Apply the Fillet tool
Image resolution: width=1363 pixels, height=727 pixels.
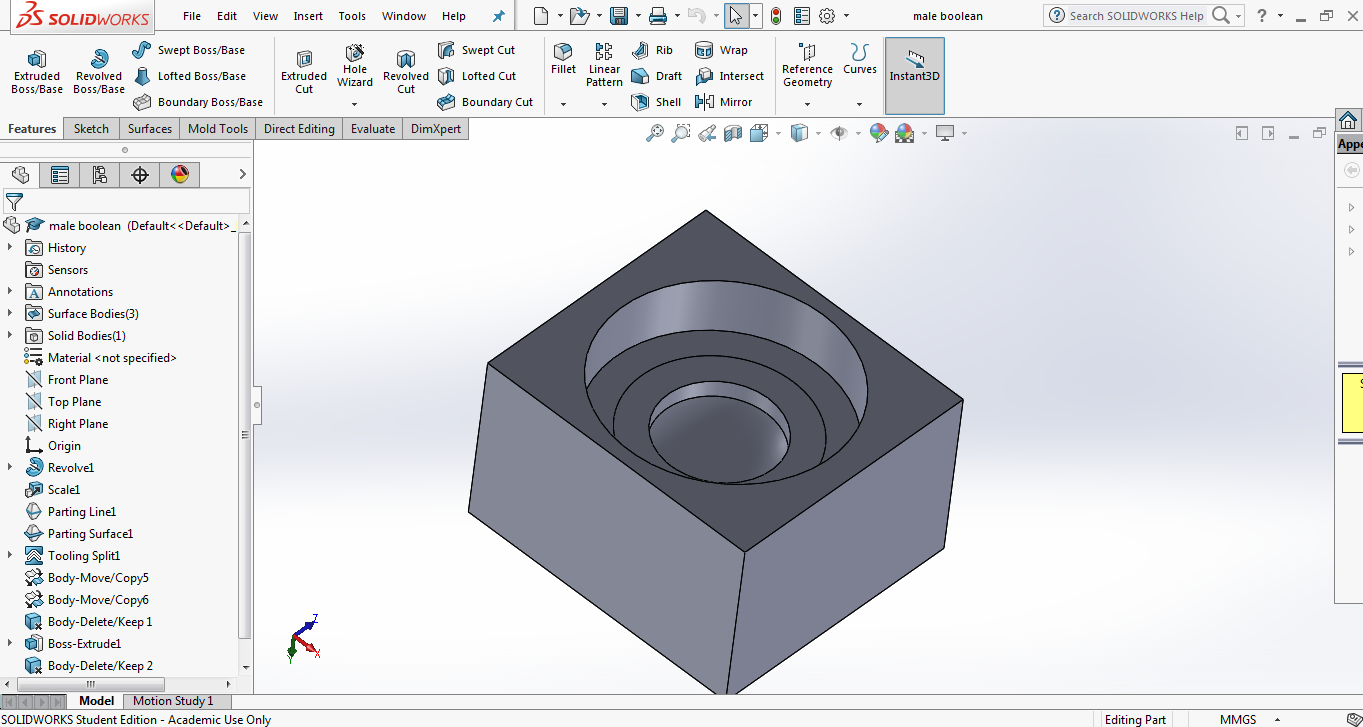point(563,59)
